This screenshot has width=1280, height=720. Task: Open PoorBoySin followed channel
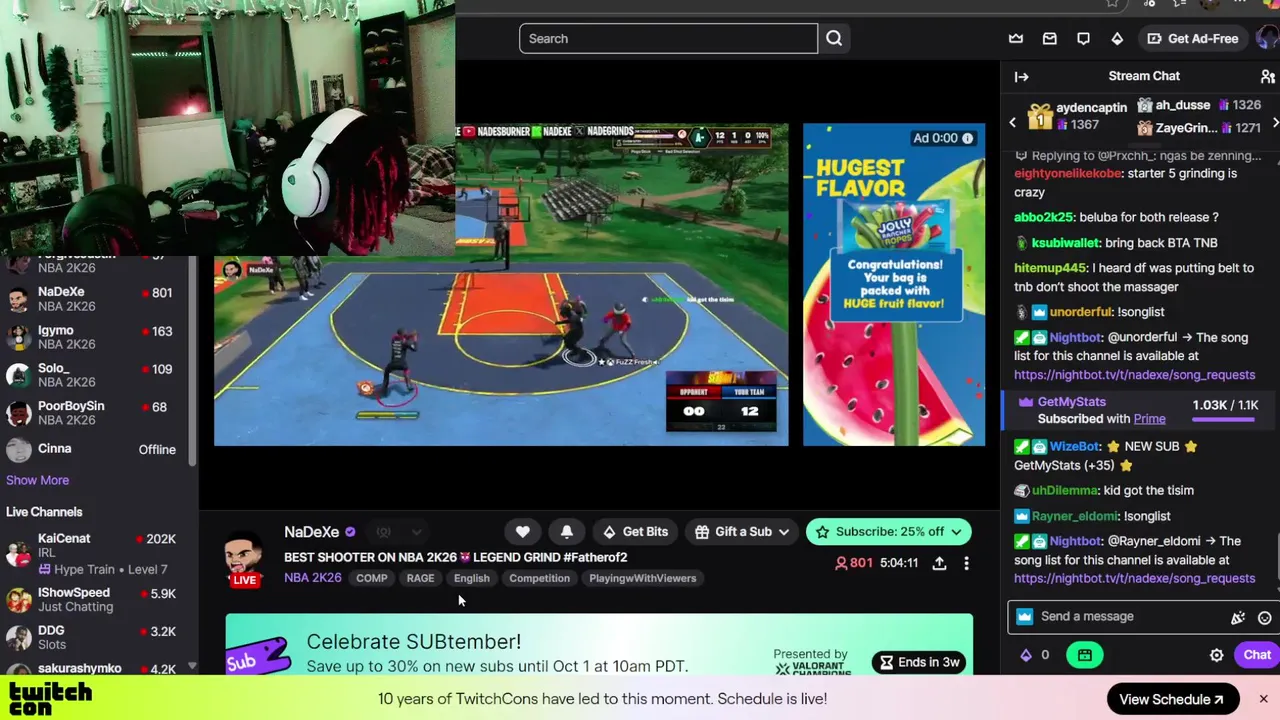click(95, 413)
